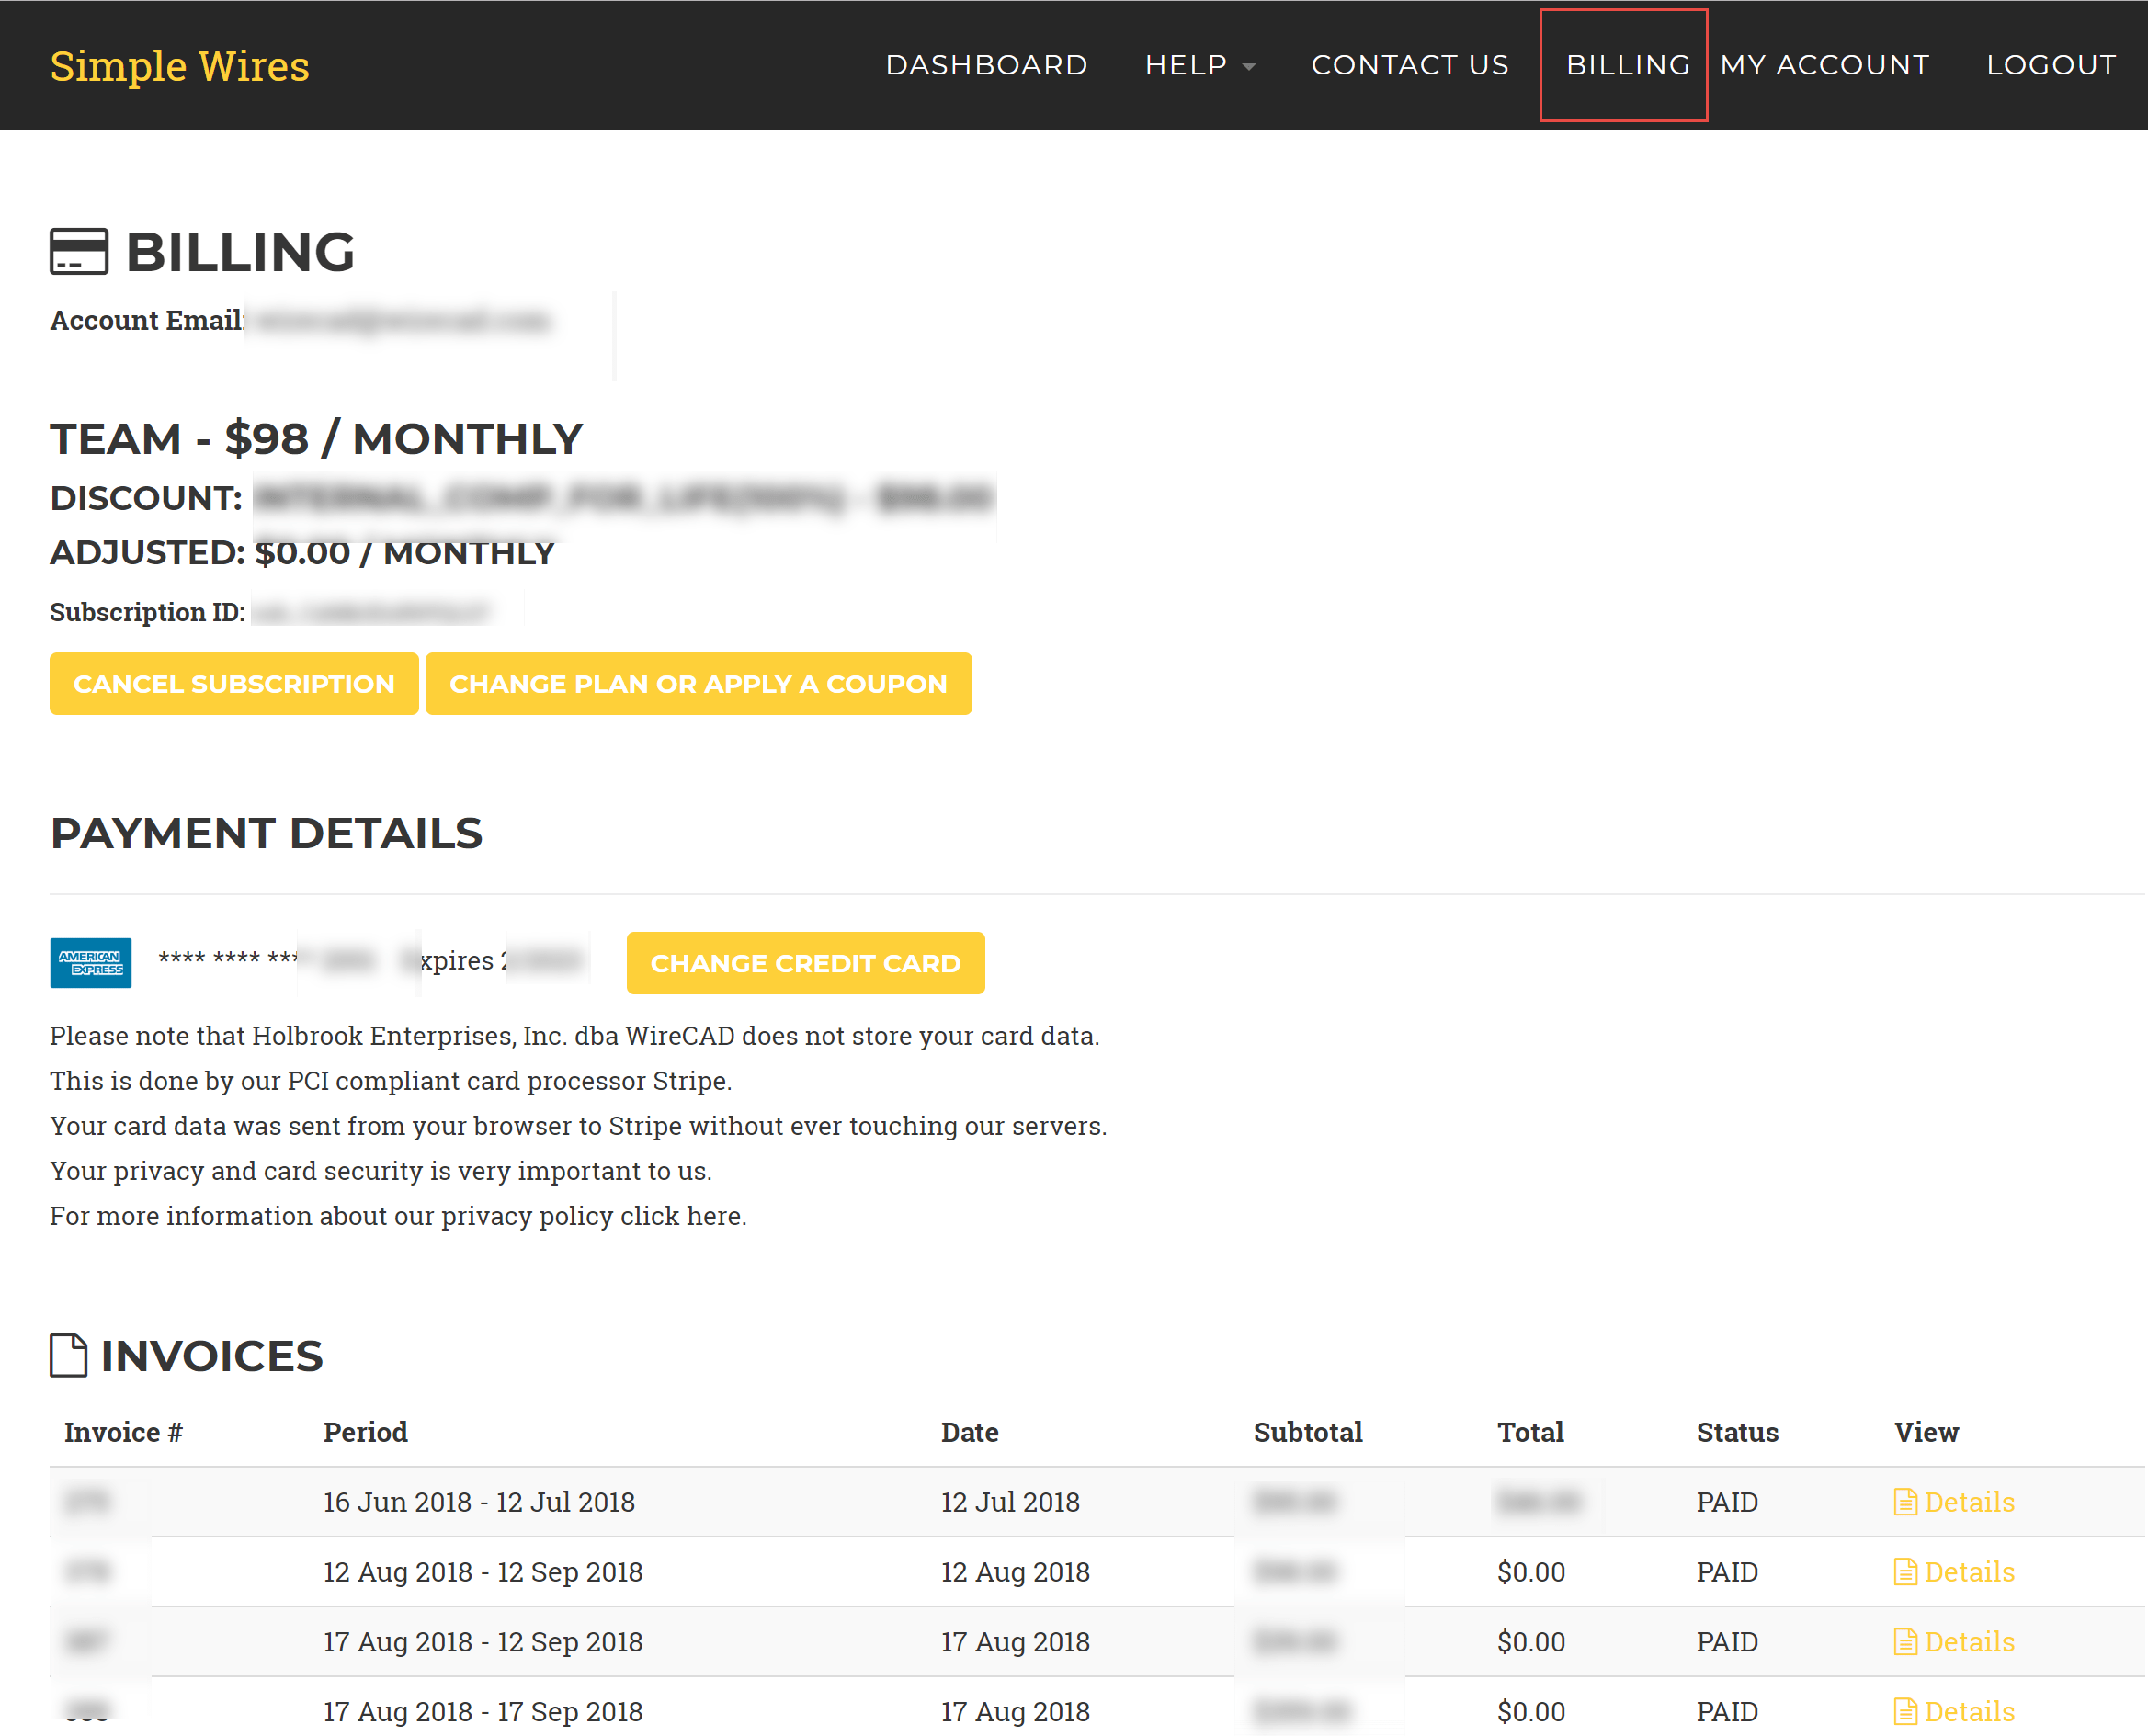This screenshot has height=1736, width=2148.
Task: Select the Billing nav item
Action: click(x=1627, y=65)
